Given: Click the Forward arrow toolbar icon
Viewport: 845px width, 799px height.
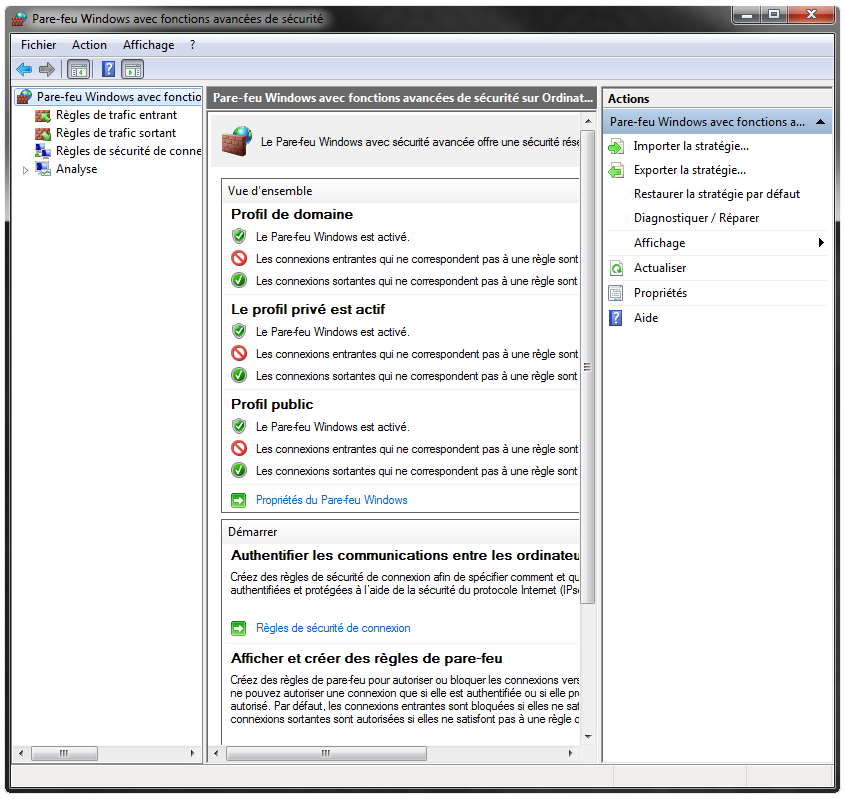Looking at the screenshot, I should tap(47, 70).
